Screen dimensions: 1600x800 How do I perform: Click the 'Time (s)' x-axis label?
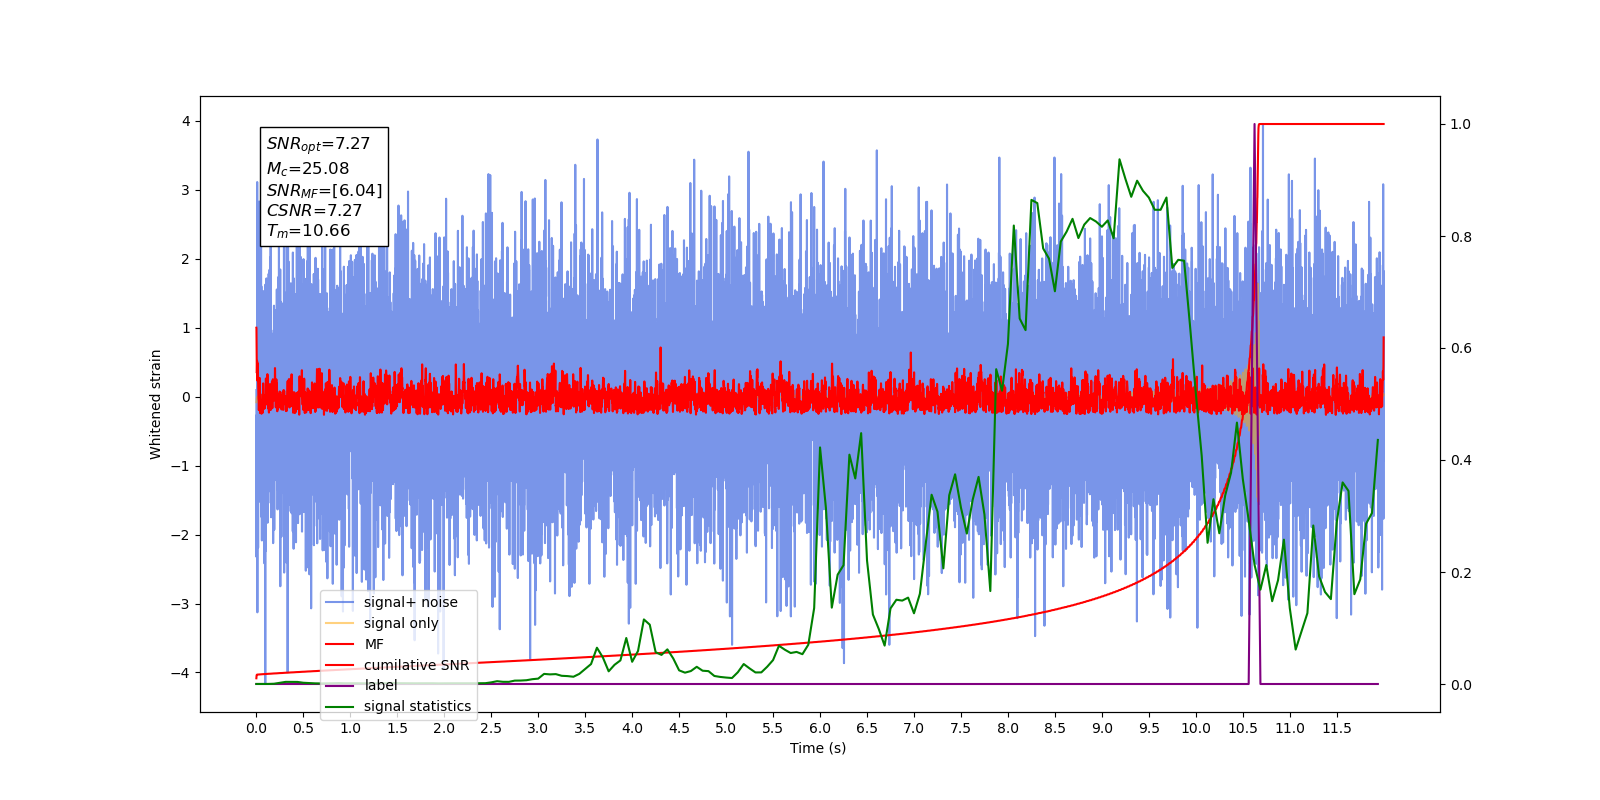[818, 748]
